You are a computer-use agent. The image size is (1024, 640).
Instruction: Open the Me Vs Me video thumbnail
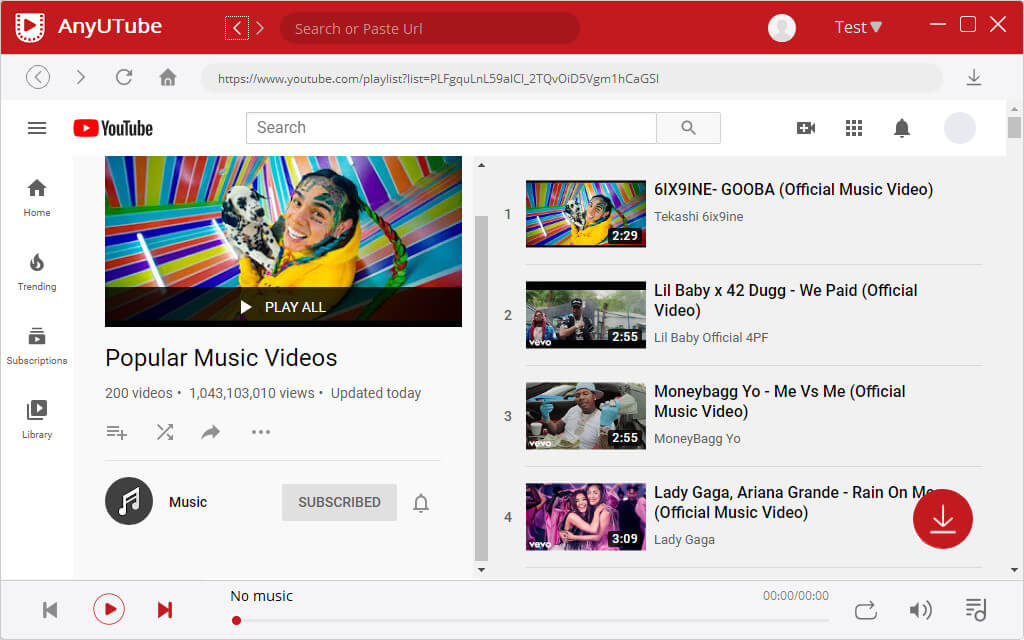pos(586,416)
